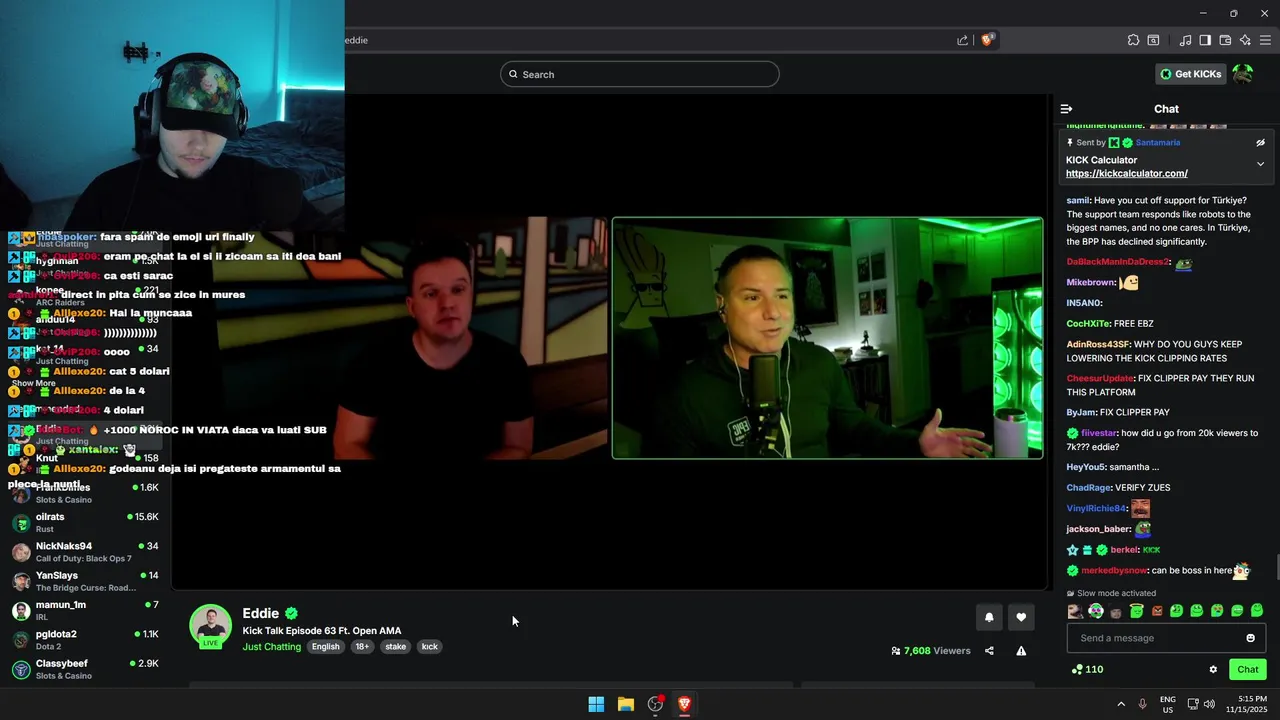Open Eddie's channel avatar
This screenshot has height=720, width=1280.
tap(210, 625)
